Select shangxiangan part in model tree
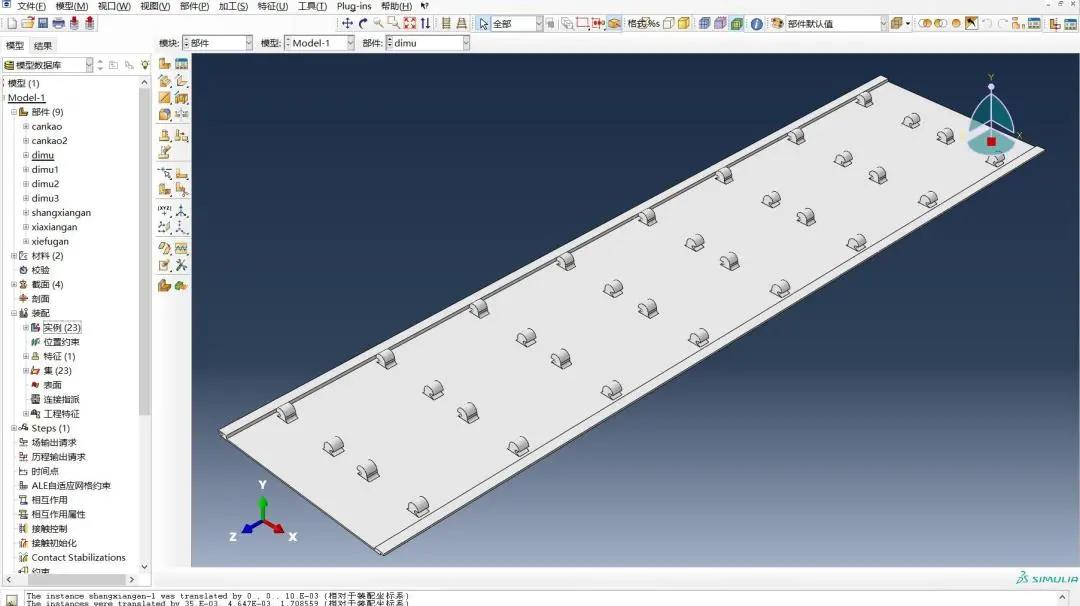The width and height of the screenshot is (1080, 606). tap(61, 213)
